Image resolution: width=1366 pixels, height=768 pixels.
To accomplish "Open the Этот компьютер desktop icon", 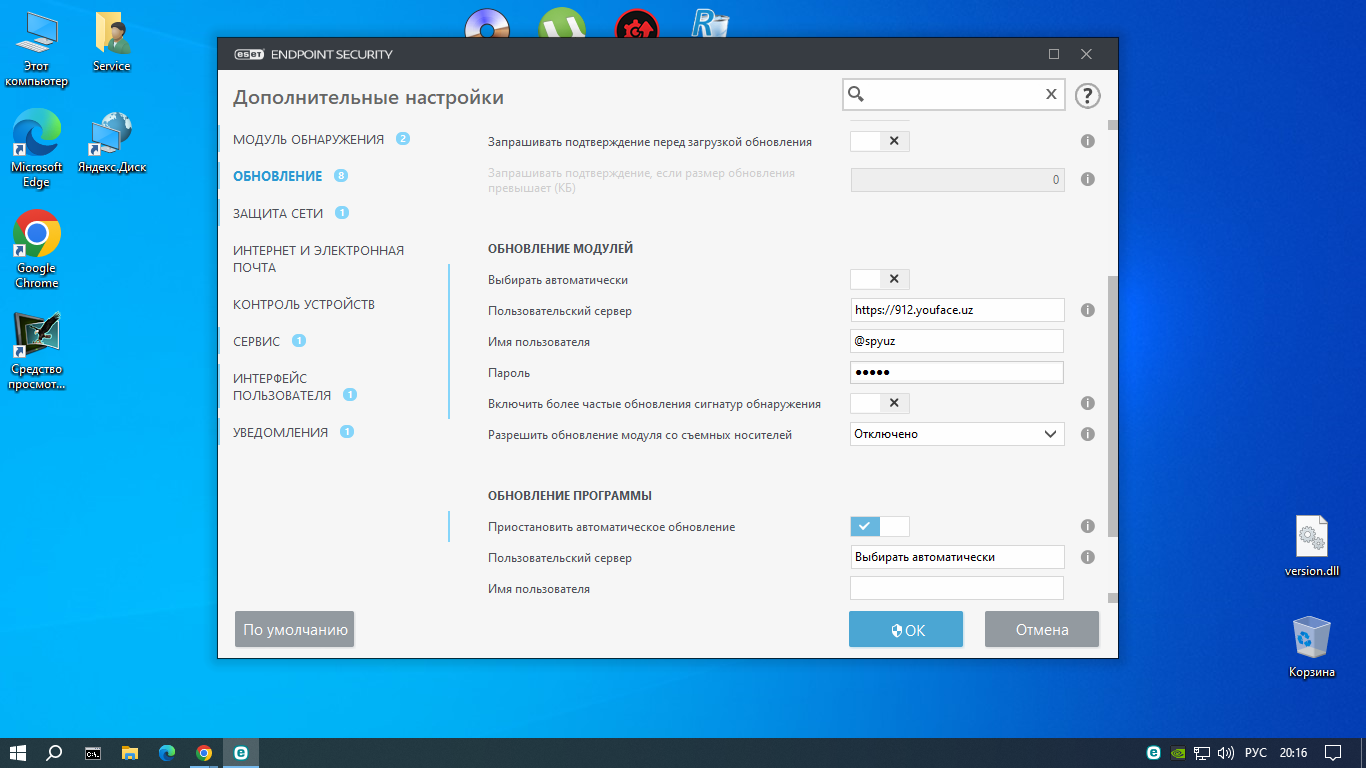I will tap(37, 50).
